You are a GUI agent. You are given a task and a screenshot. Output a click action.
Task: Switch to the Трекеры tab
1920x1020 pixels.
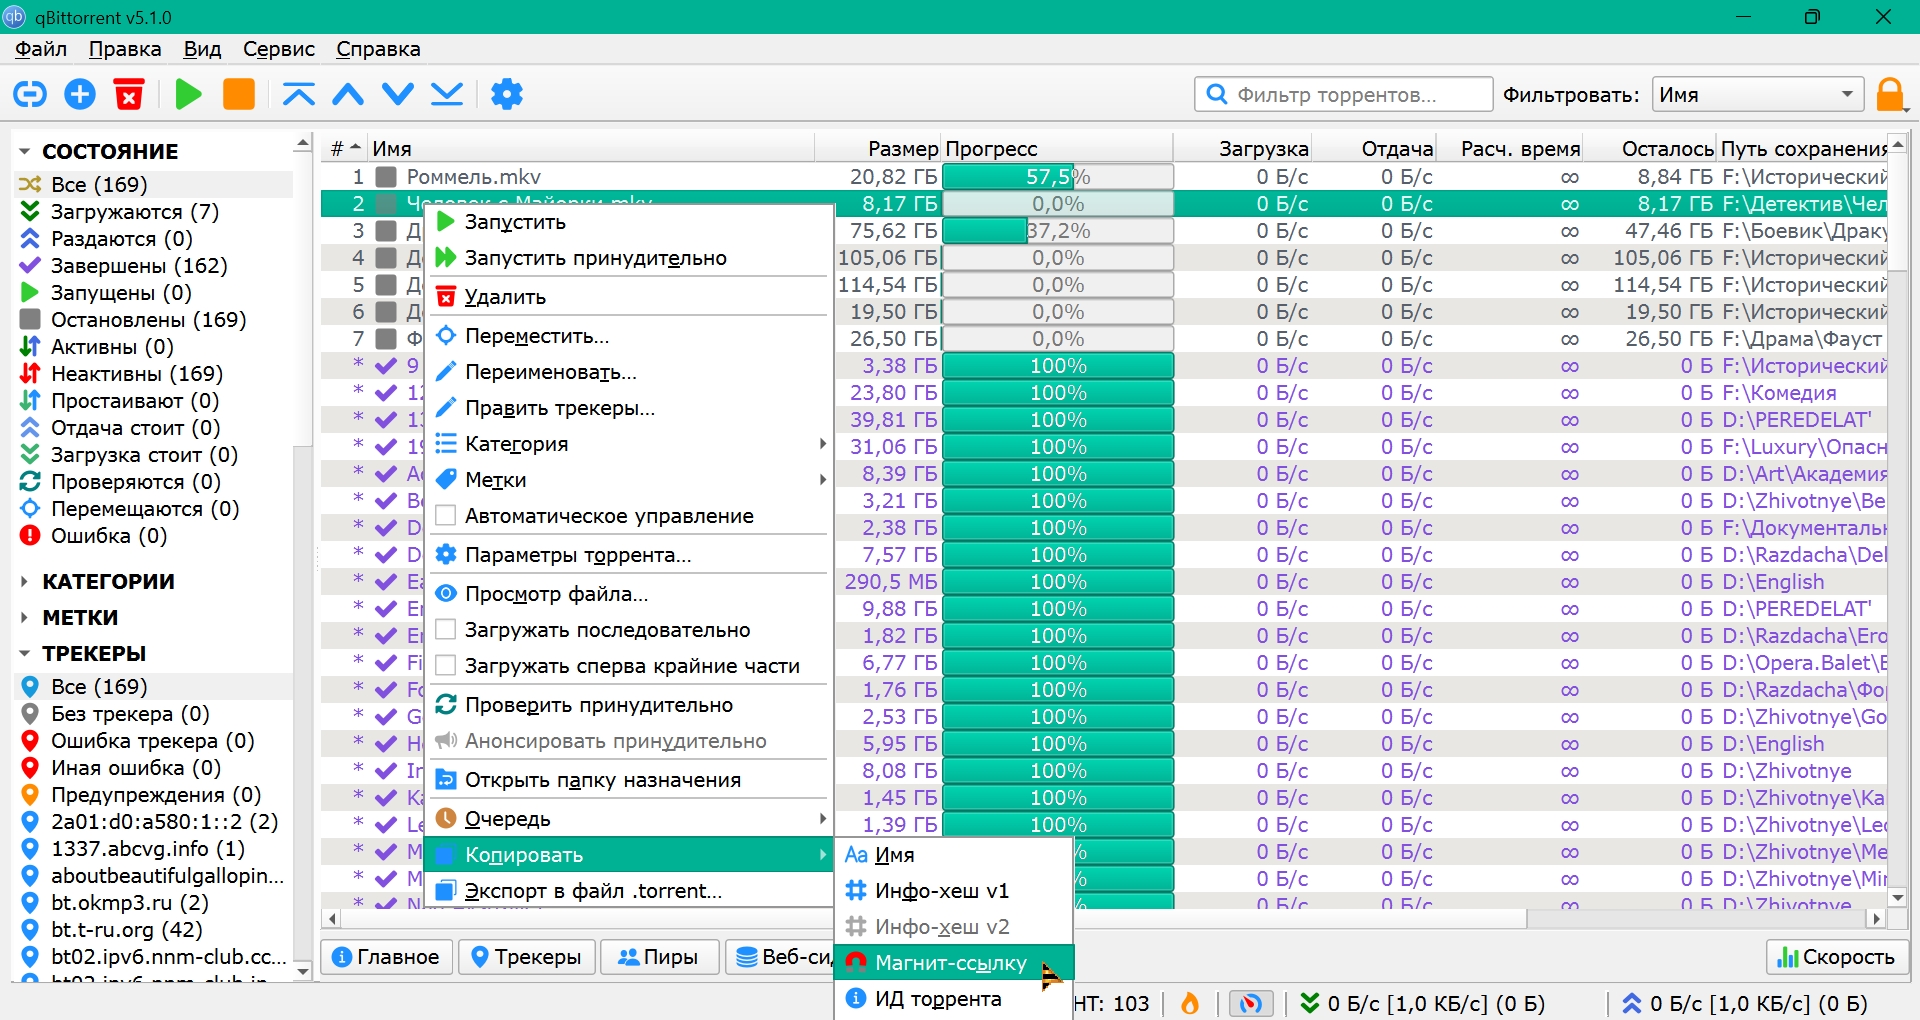(526, 957)
